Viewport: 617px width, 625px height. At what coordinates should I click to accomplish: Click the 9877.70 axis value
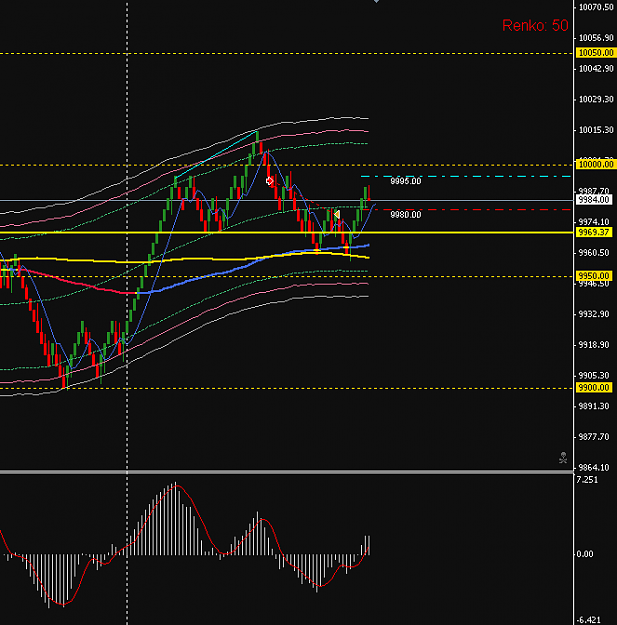click(x=594, y=437)
